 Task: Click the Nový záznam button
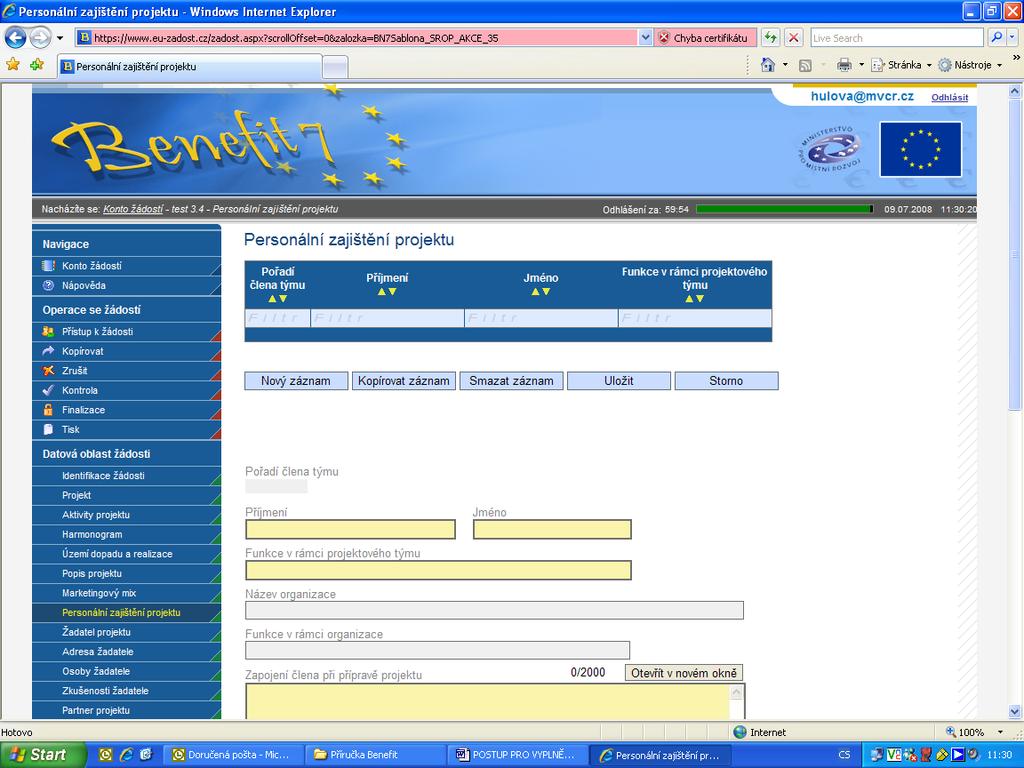click(x=296, y=381)
